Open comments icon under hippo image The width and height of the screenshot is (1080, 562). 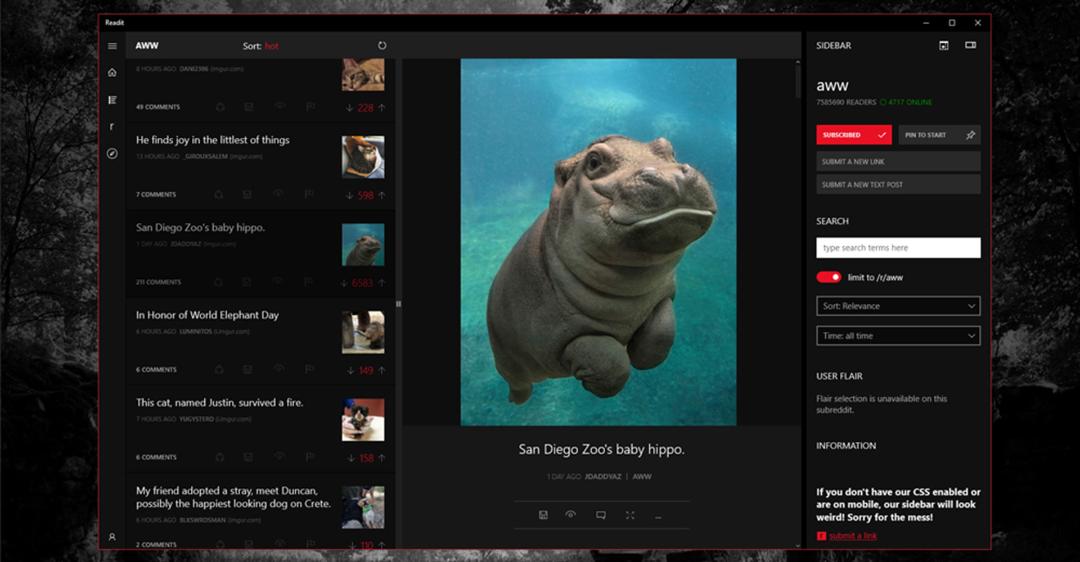601,515
